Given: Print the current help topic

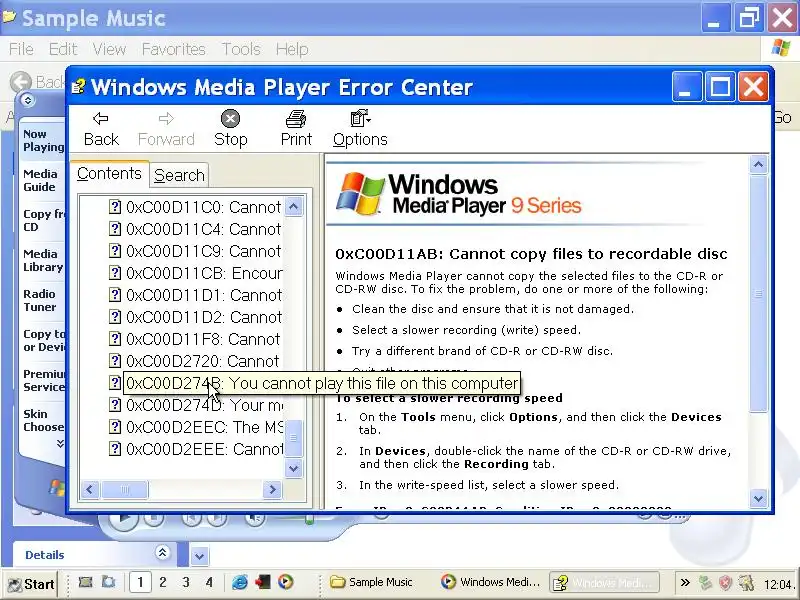Looking at the screenshot, I should (296, 130).
